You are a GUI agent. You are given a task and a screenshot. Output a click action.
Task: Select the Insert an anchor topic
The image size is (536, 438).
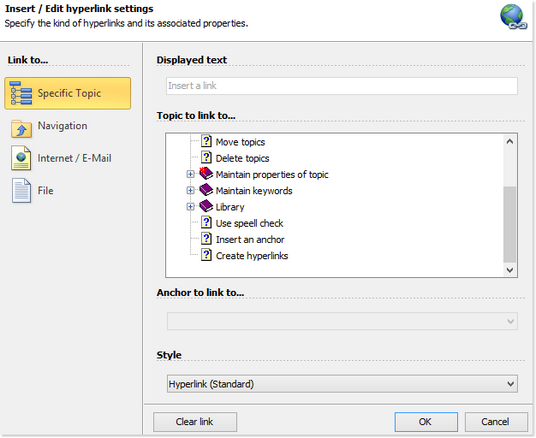250,240
